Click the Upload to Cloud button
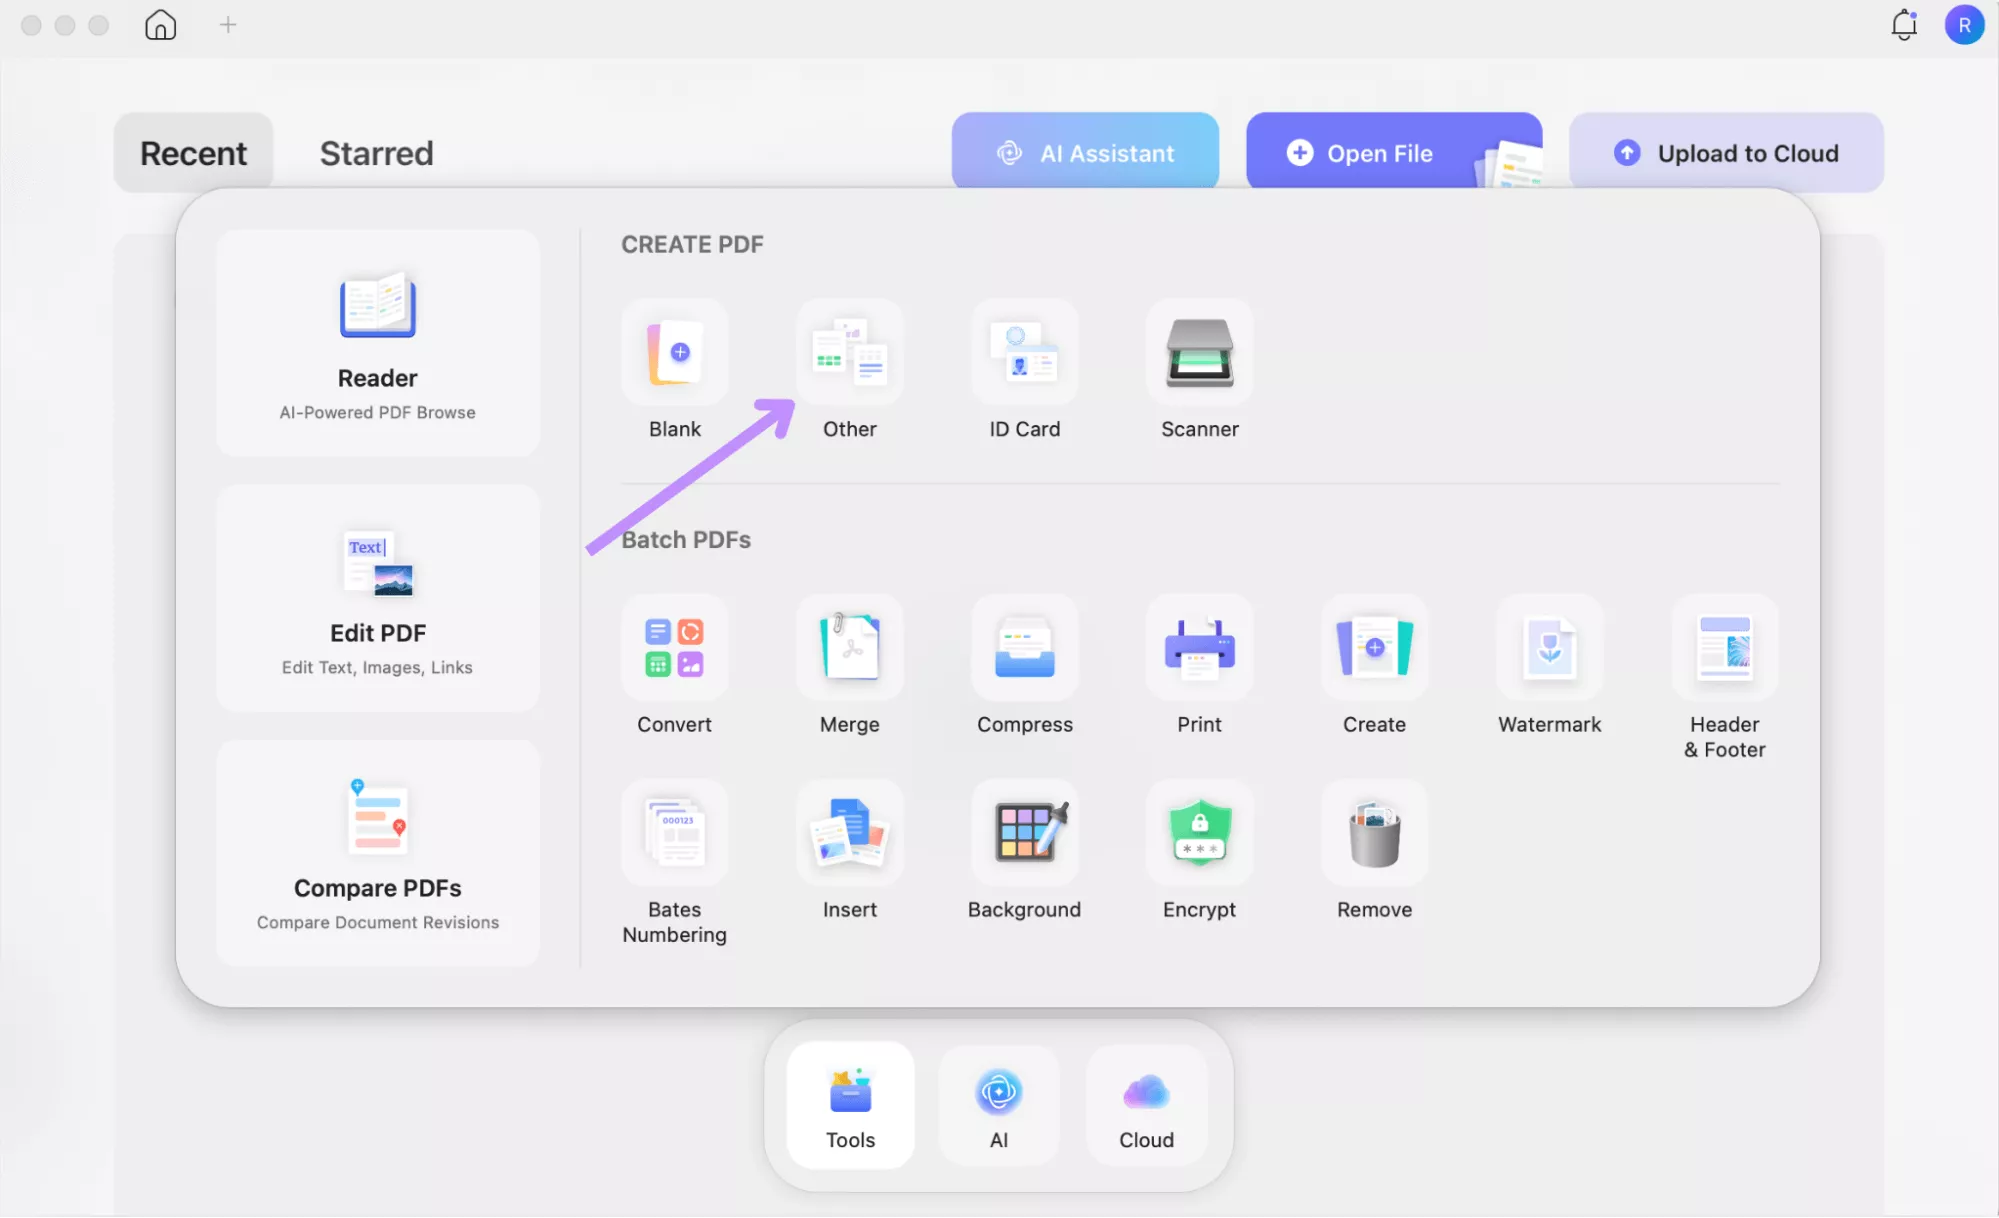The height and width of the screenshot is (1218, 1999). (1727, 152)
